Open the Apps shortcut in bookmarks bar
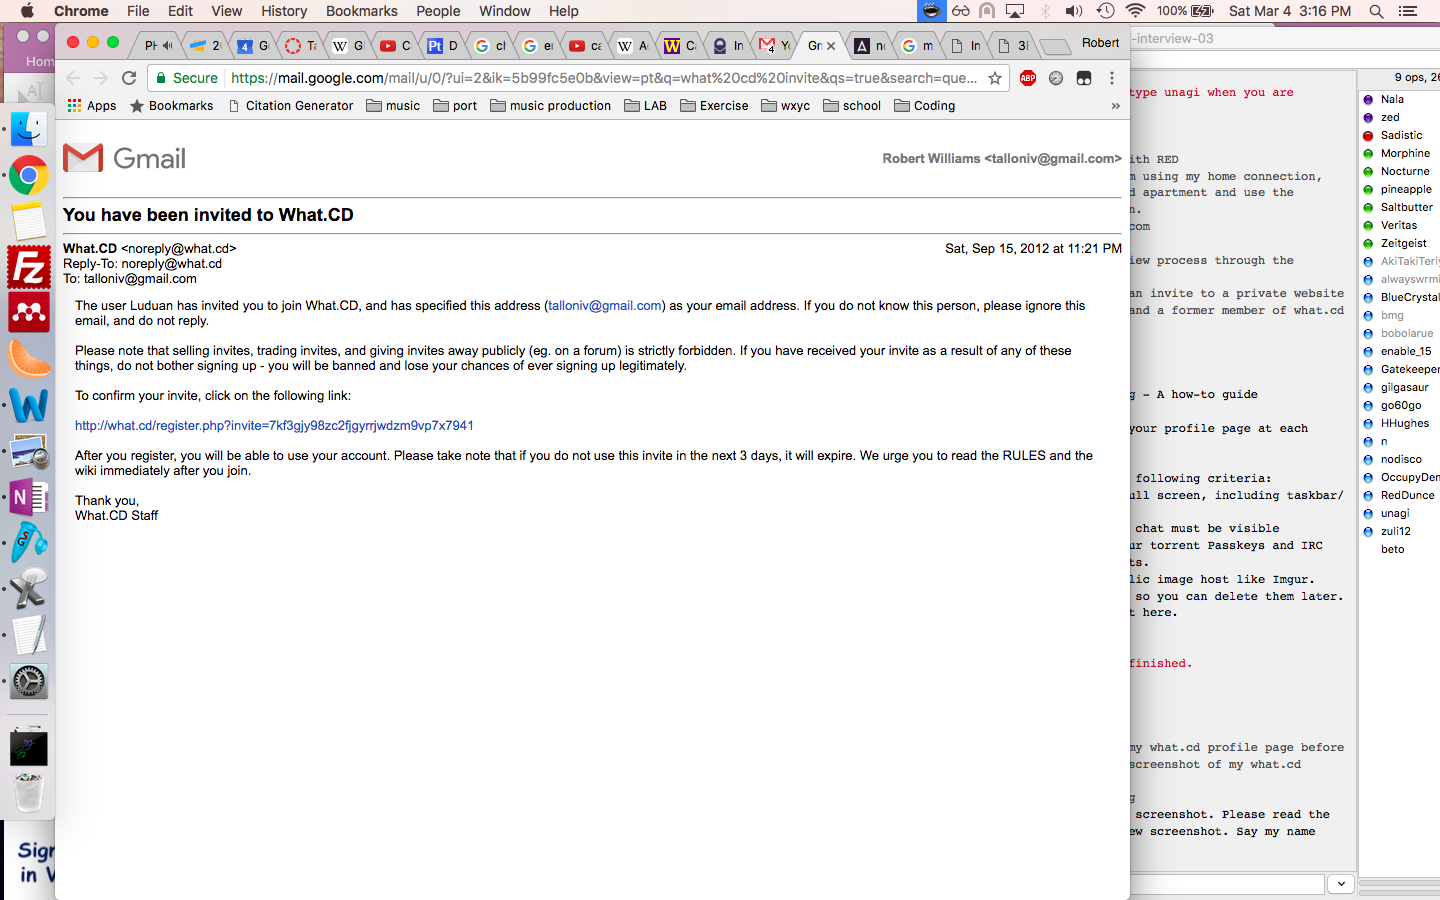This screenshot has height=900, width=1440. tap(92, 106)
